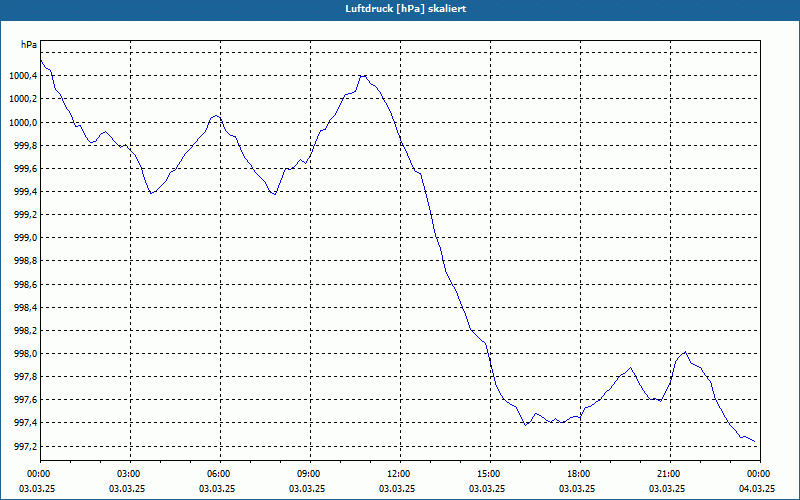Click the 997,4 y-axis label
The height and width of the screenshot is (500, 800).
point(26,423)
